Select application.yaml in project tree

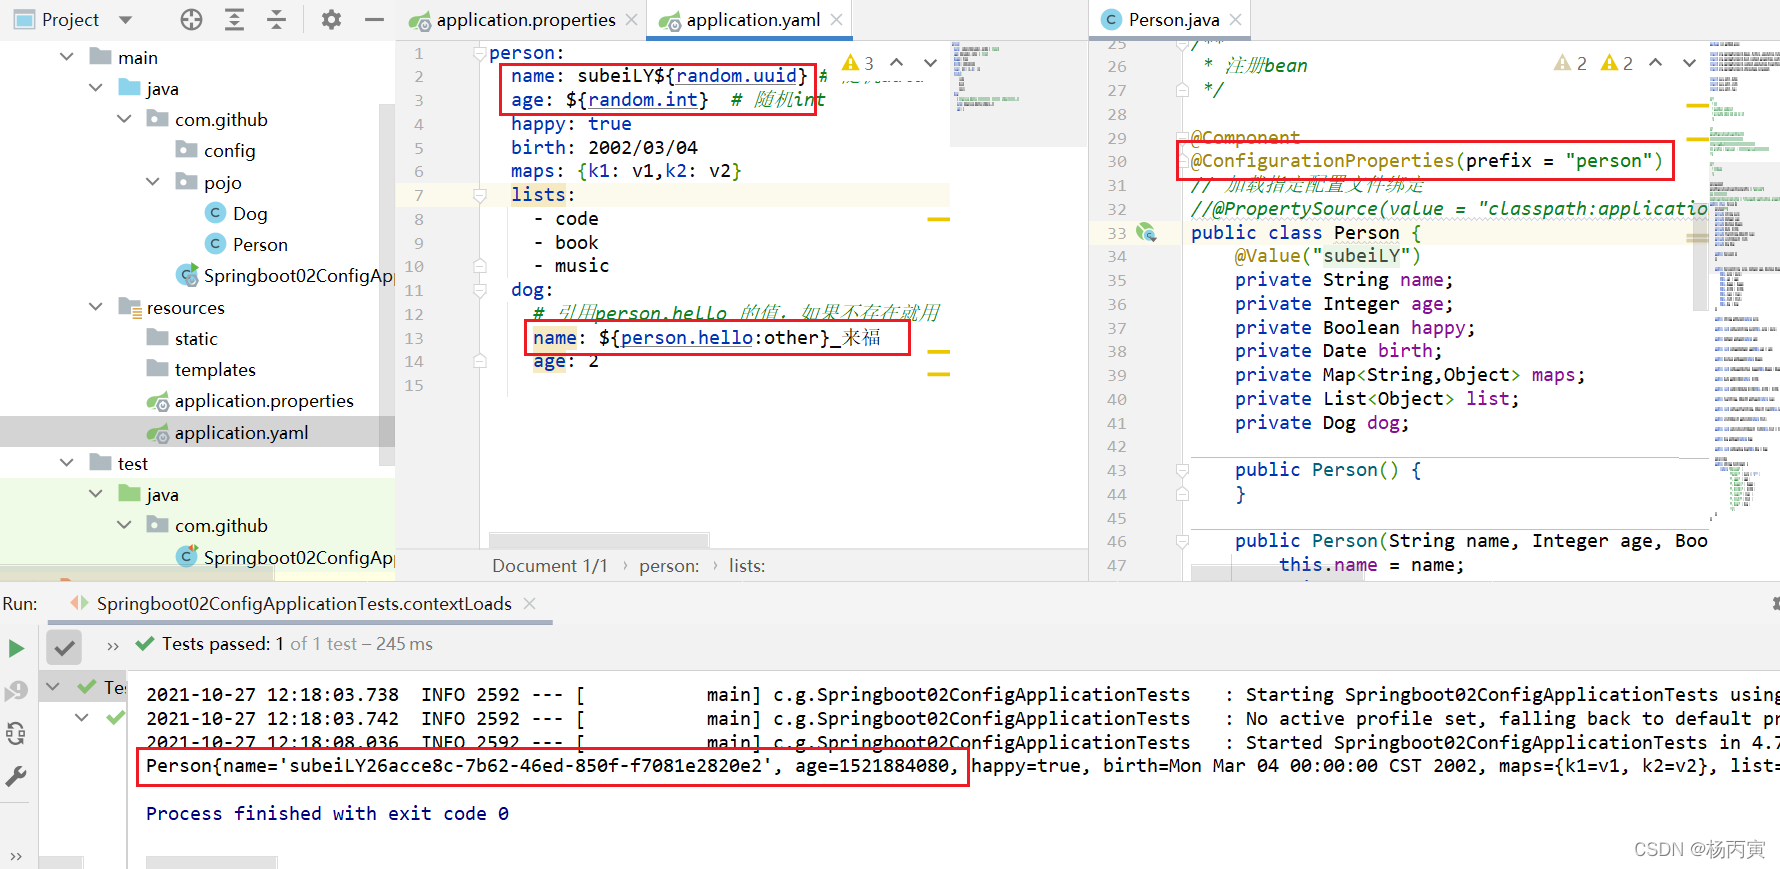point(241,433)
